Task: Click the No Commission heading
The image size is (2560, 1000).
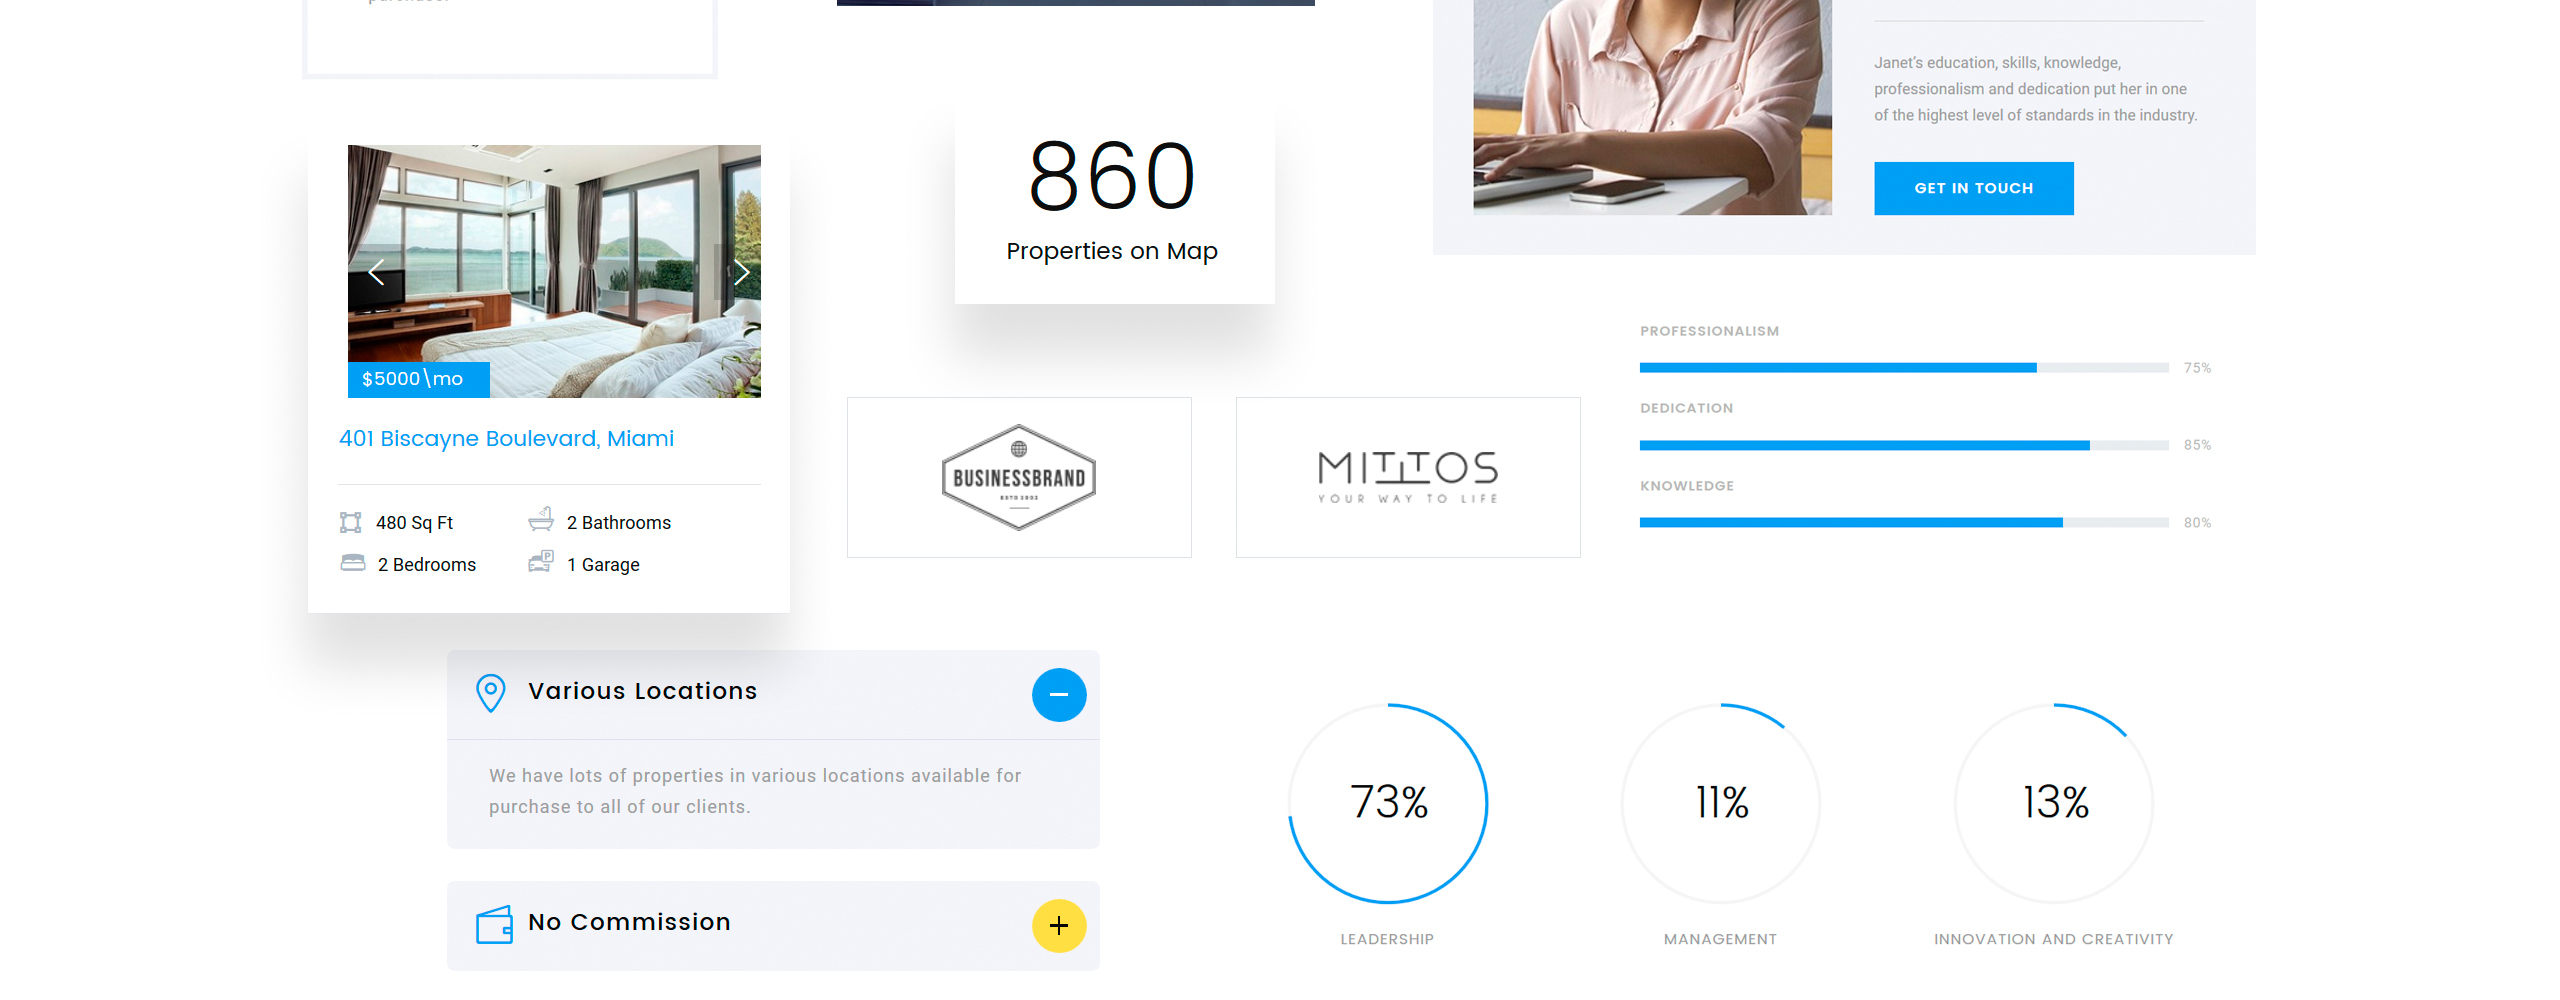Action: tap(629, 922)
